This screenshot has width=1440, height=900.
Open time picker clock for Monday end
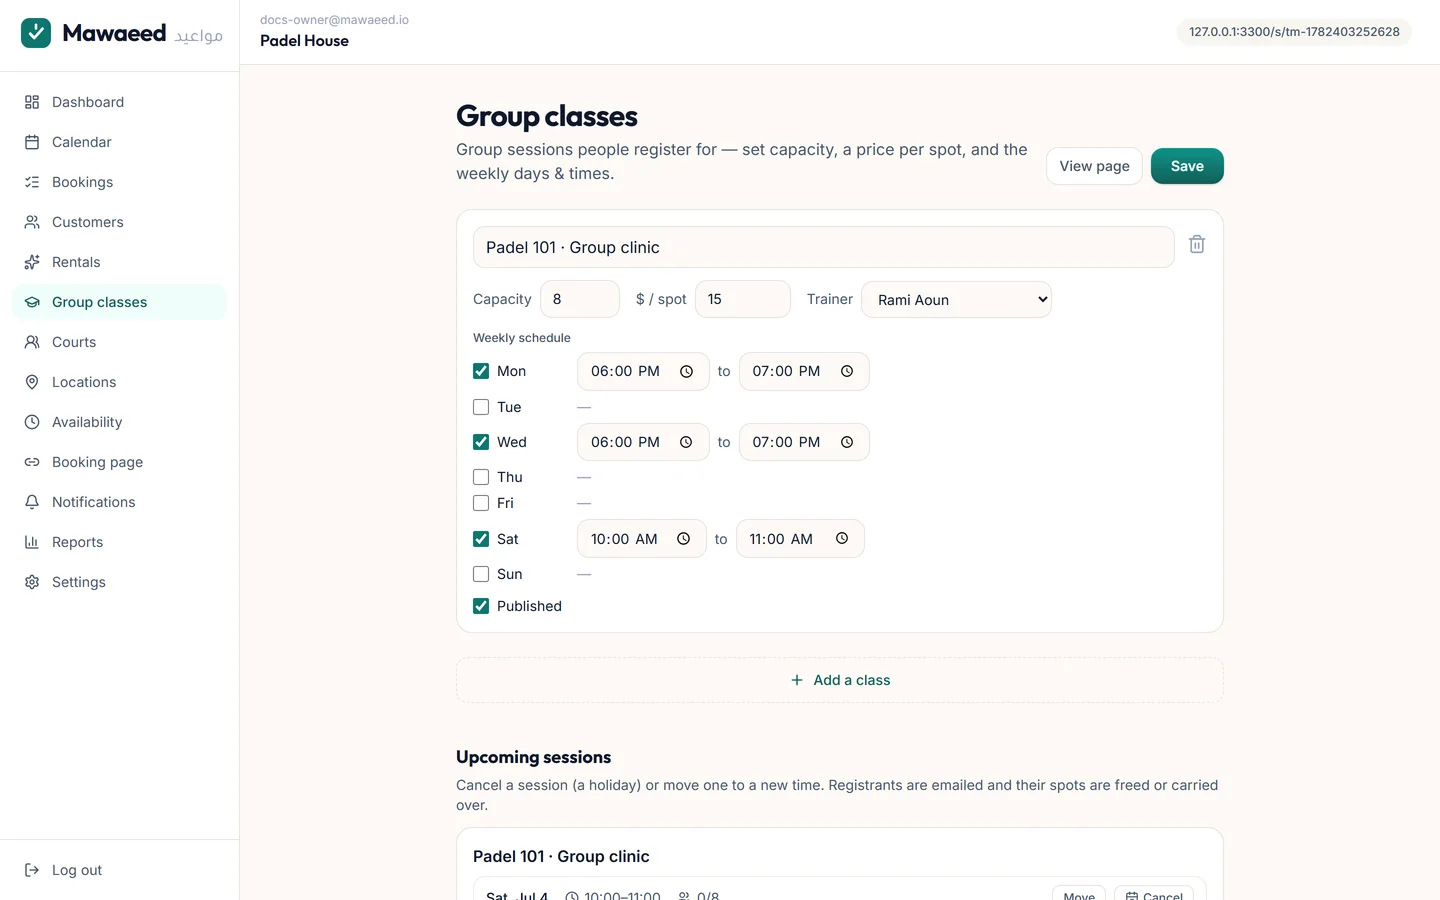tap(847, 371)
